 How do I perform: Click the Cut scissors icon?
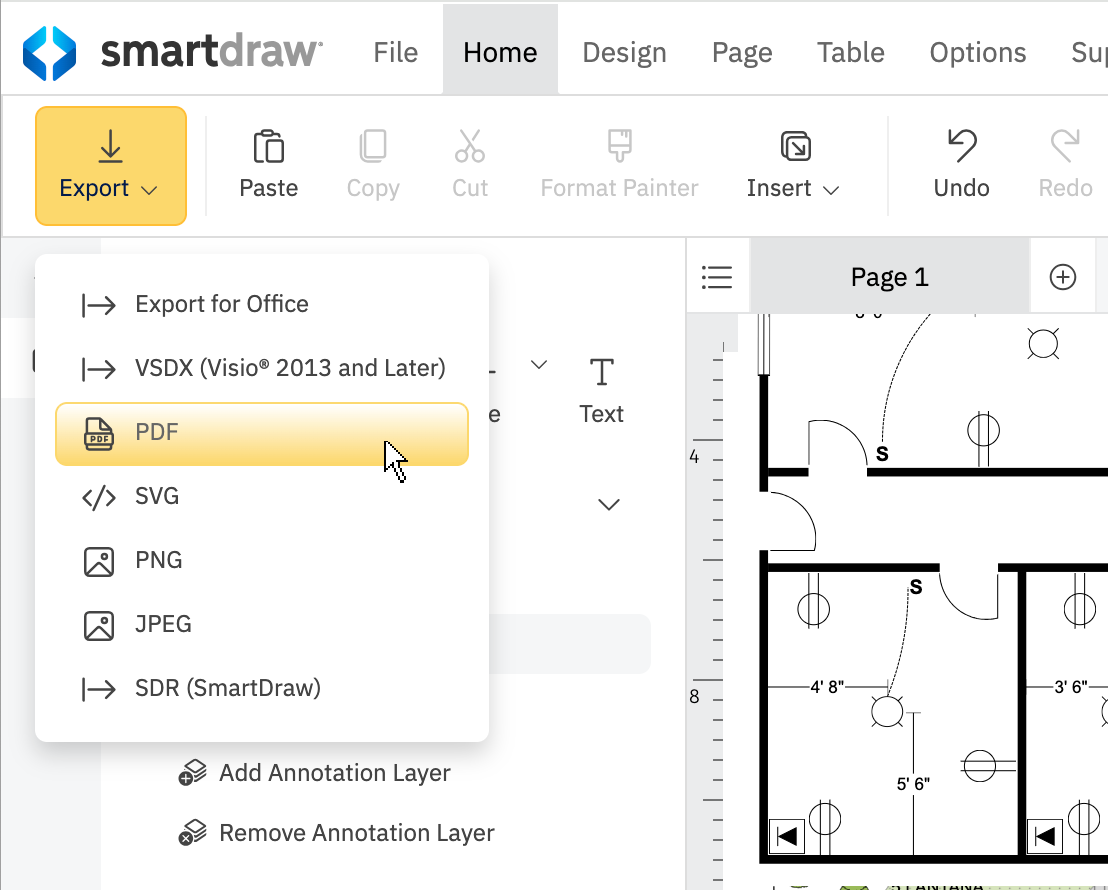click(x=469, y=146)
